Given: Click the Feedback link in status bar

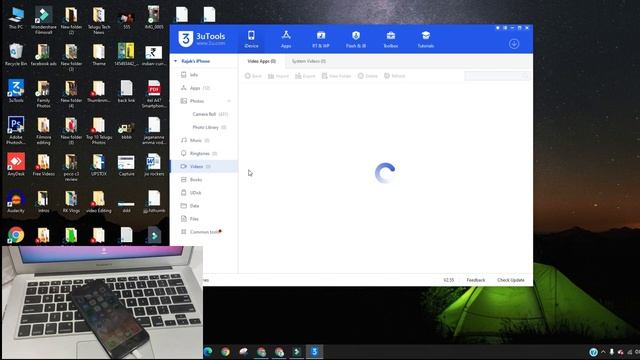Looking at the screenshot, I should point(476,280).
